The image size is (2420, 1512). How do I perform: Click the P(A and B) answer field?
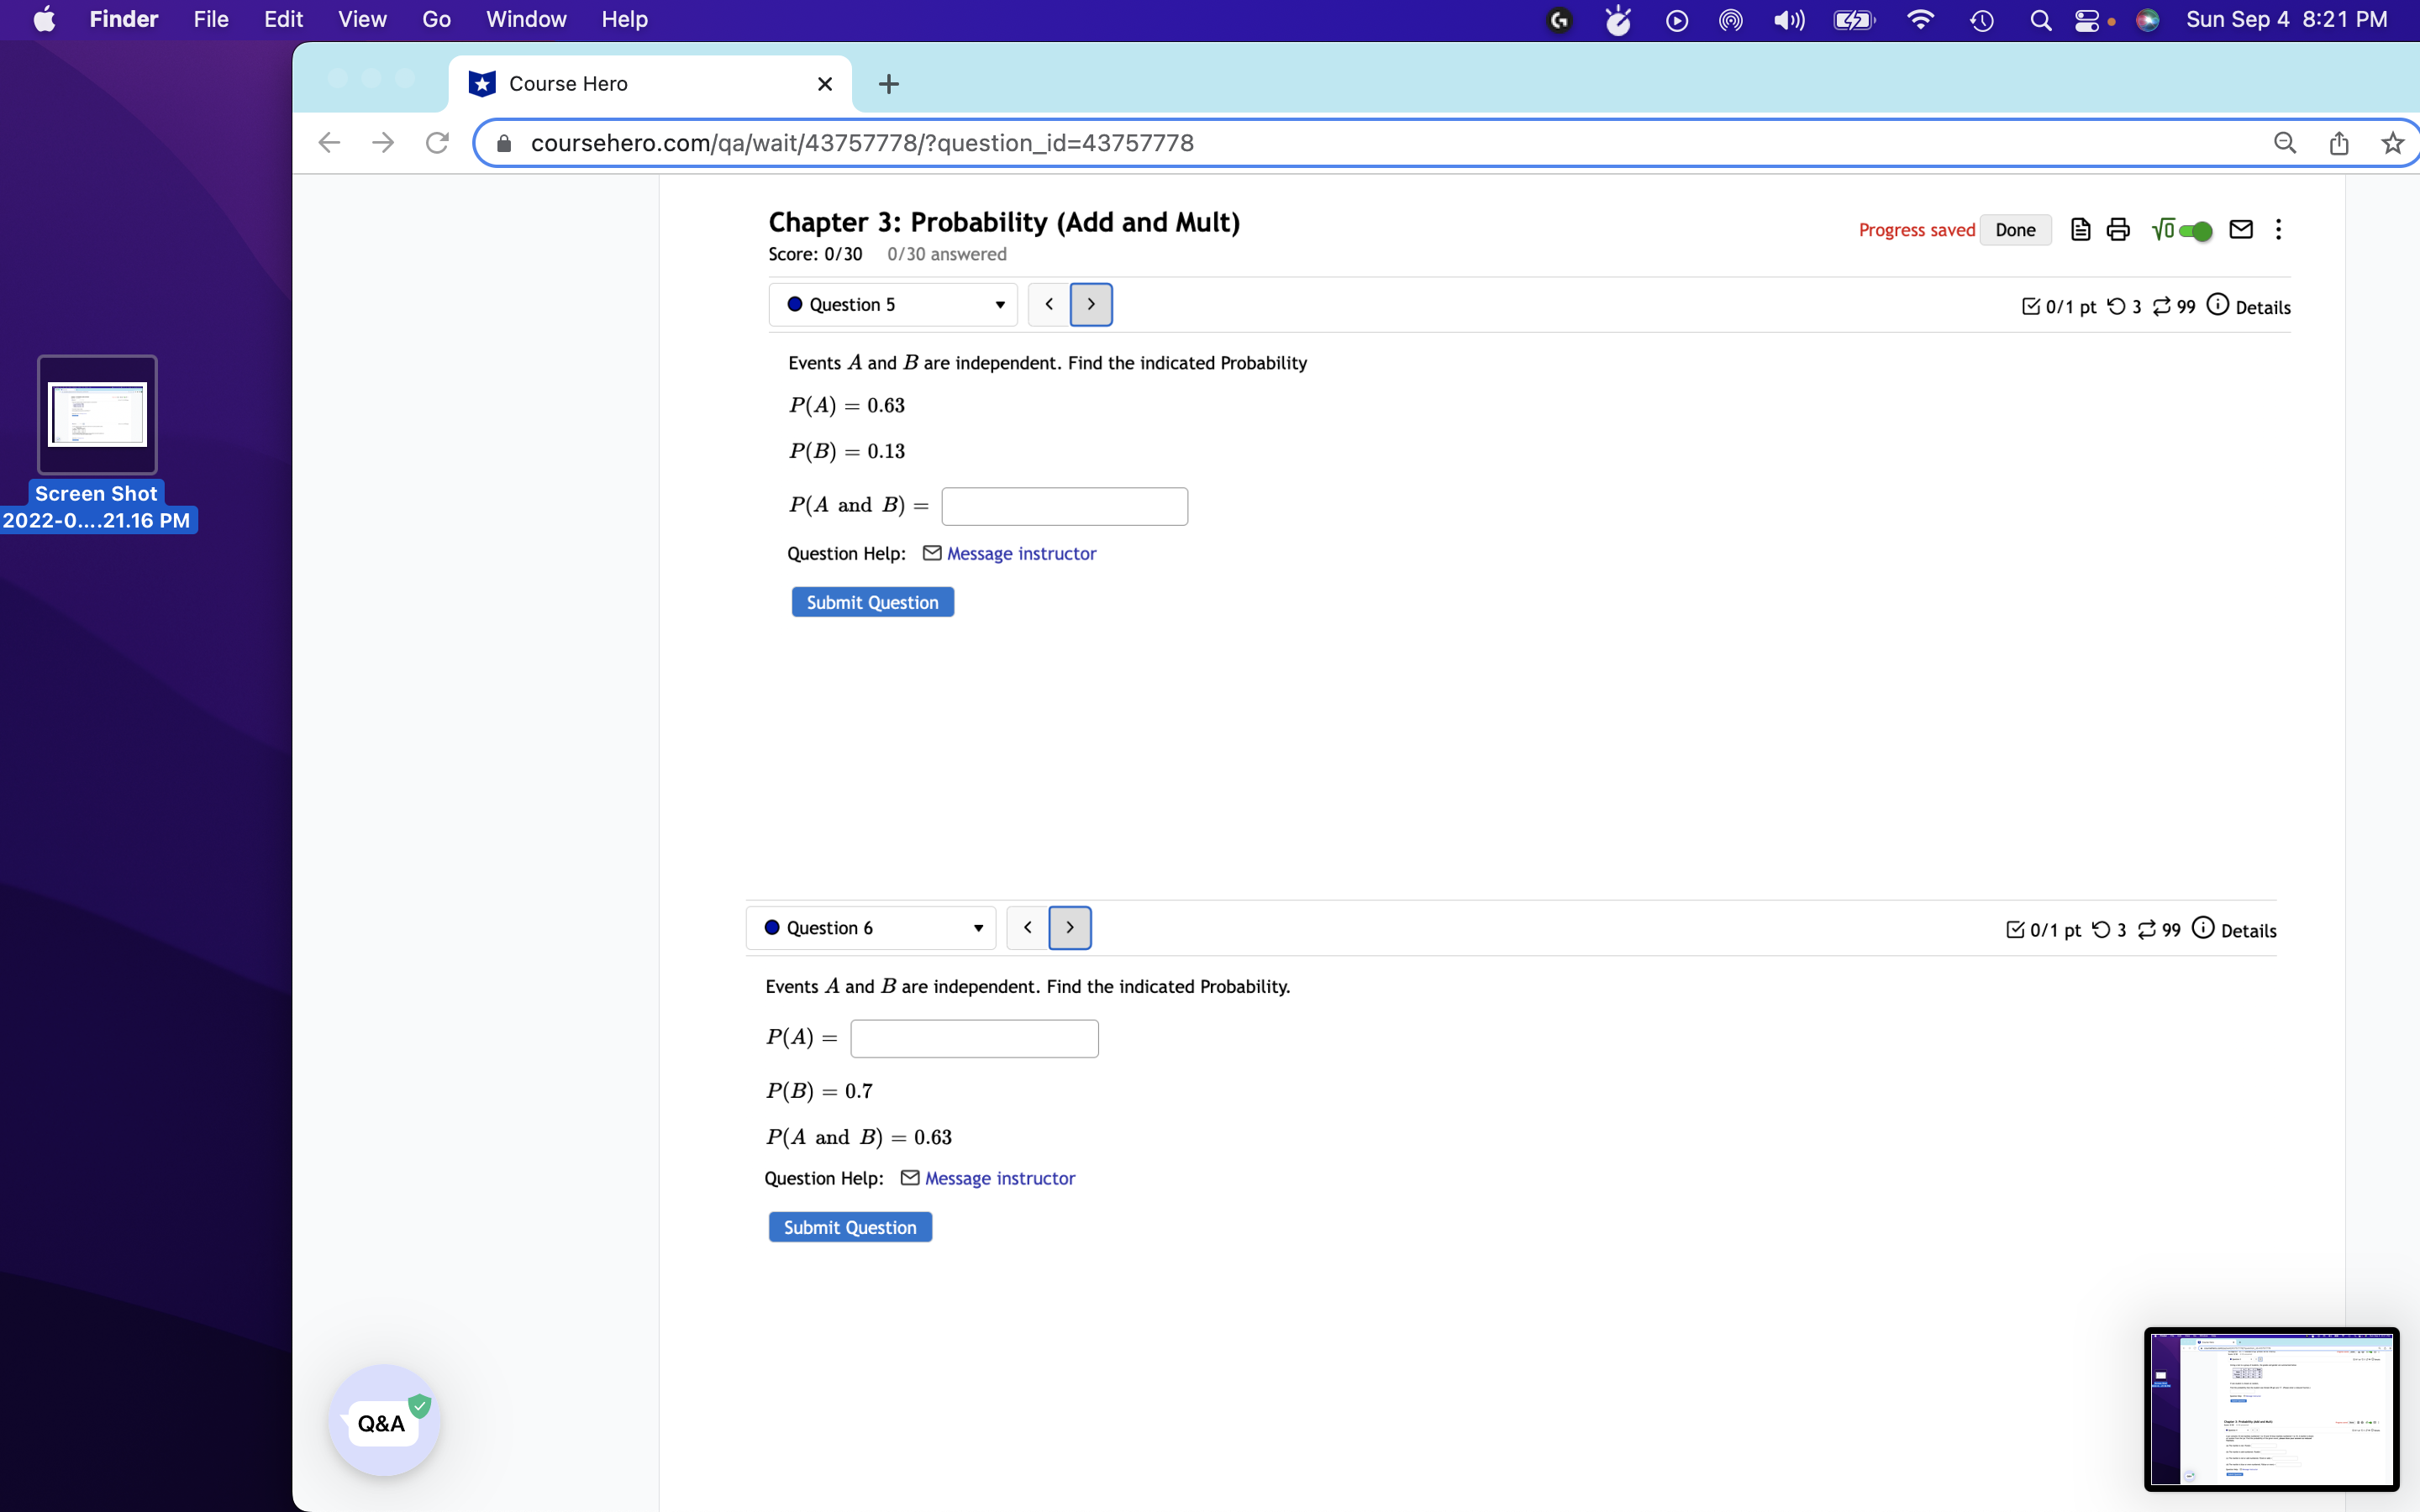click(x=1064, y=506)
